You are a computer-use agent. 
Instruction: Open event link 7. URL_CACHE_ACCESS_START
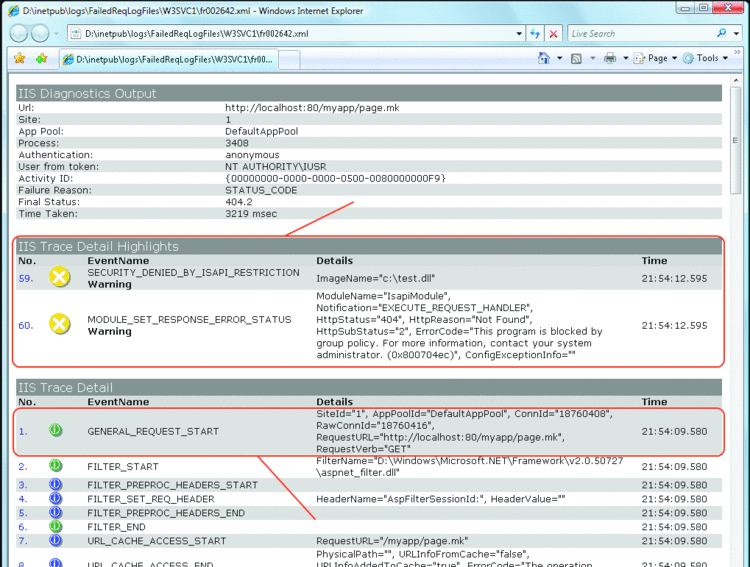tap(23, 541)
